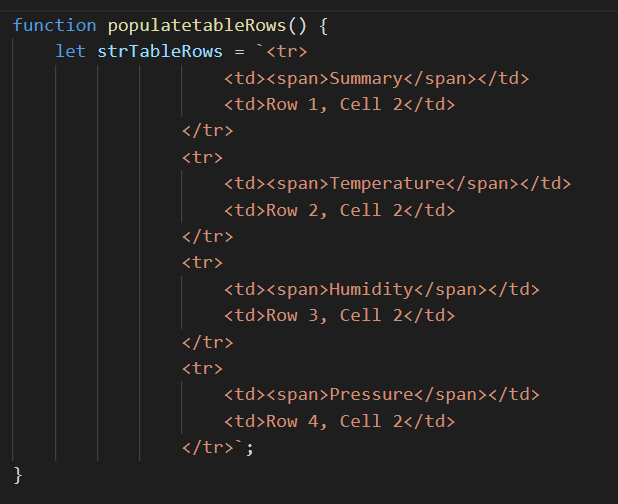The width and height of the screenshot is (618, 504).
Task: Click the word Summary in span
Action: click(x=366, y=78)
